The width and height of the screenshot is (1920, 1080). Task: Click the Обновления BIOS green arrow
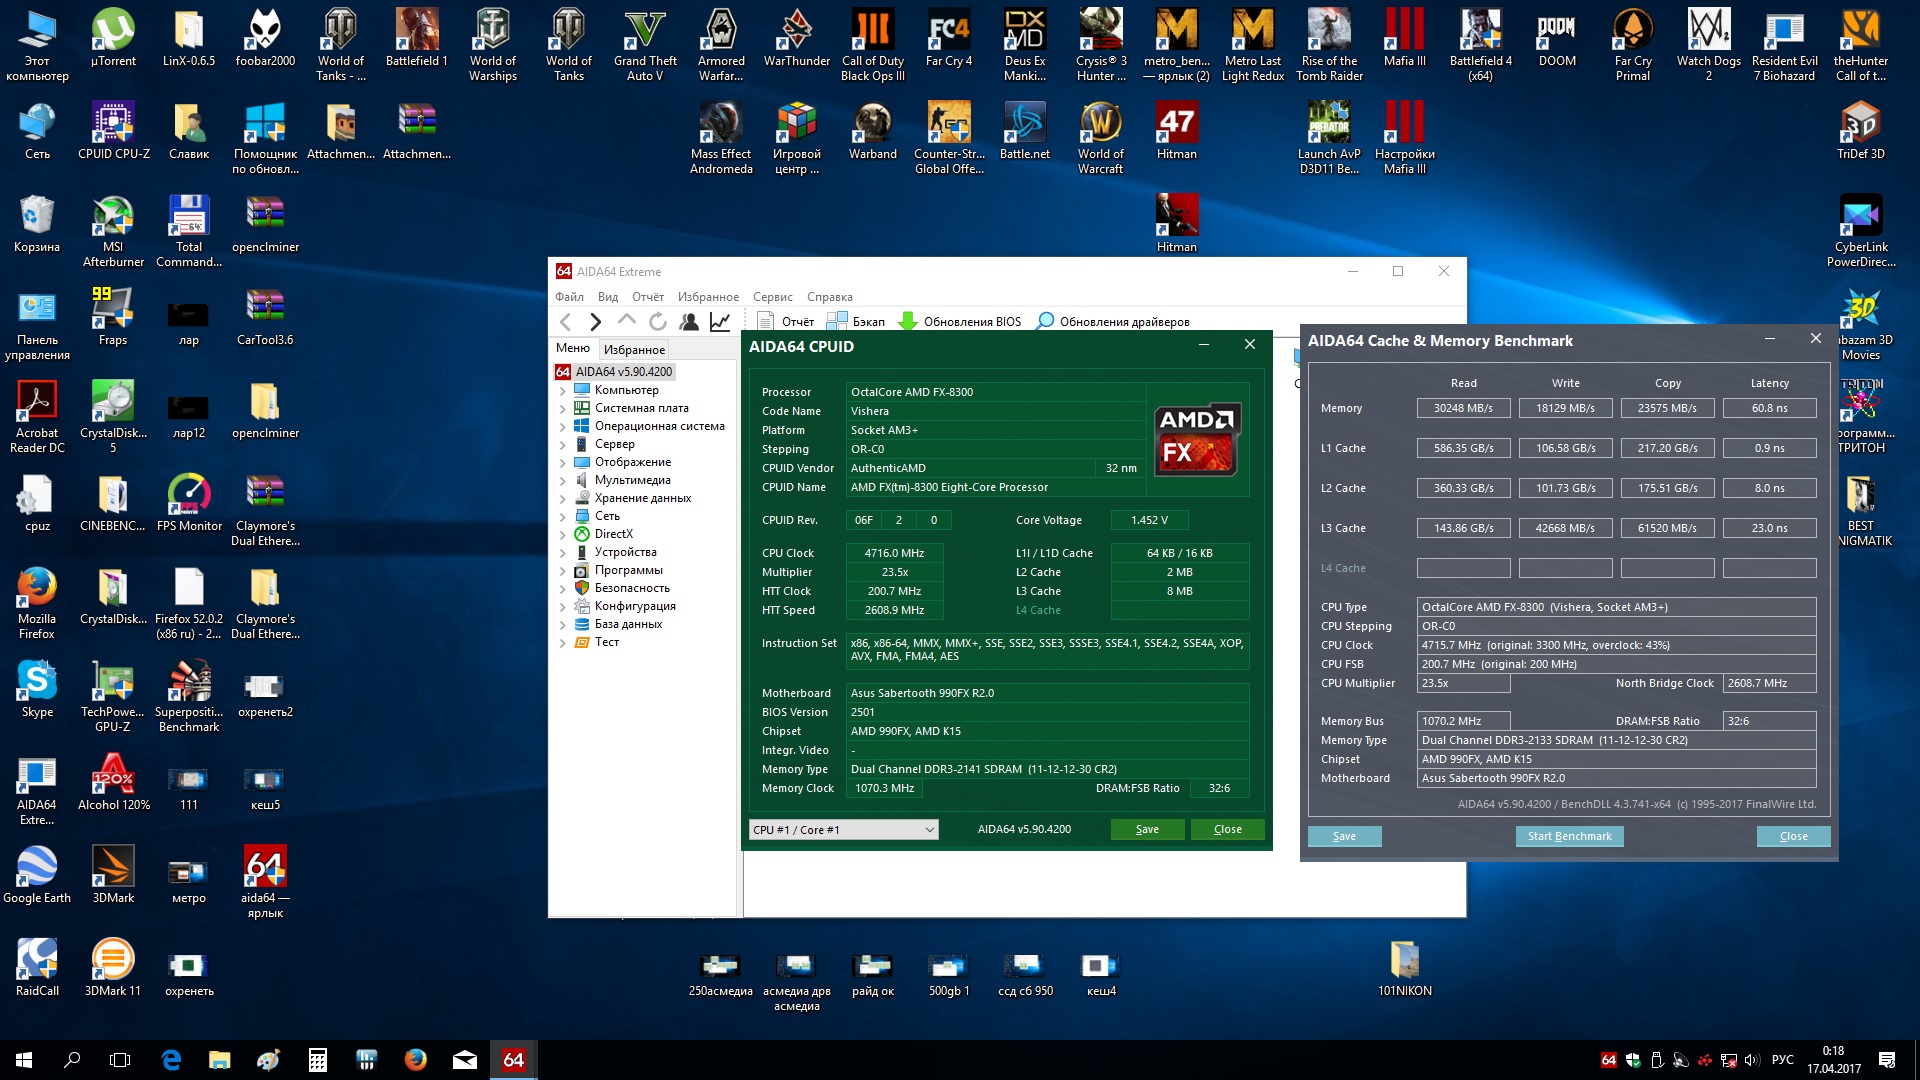908,322
